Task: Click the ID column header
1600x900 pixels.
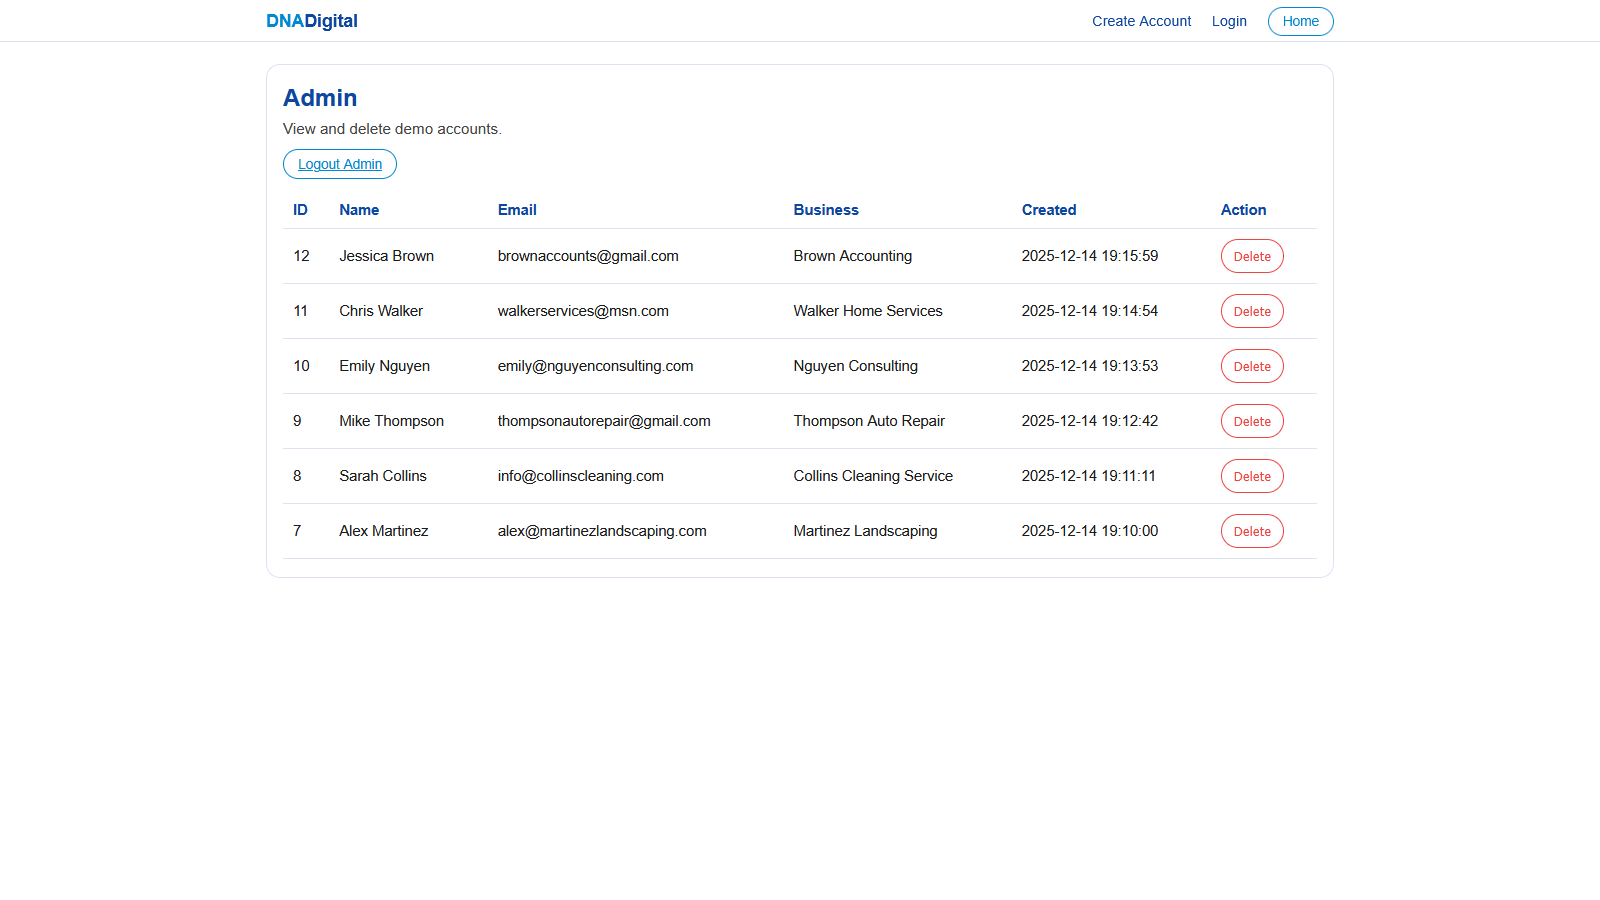Action: click(300, 210)
